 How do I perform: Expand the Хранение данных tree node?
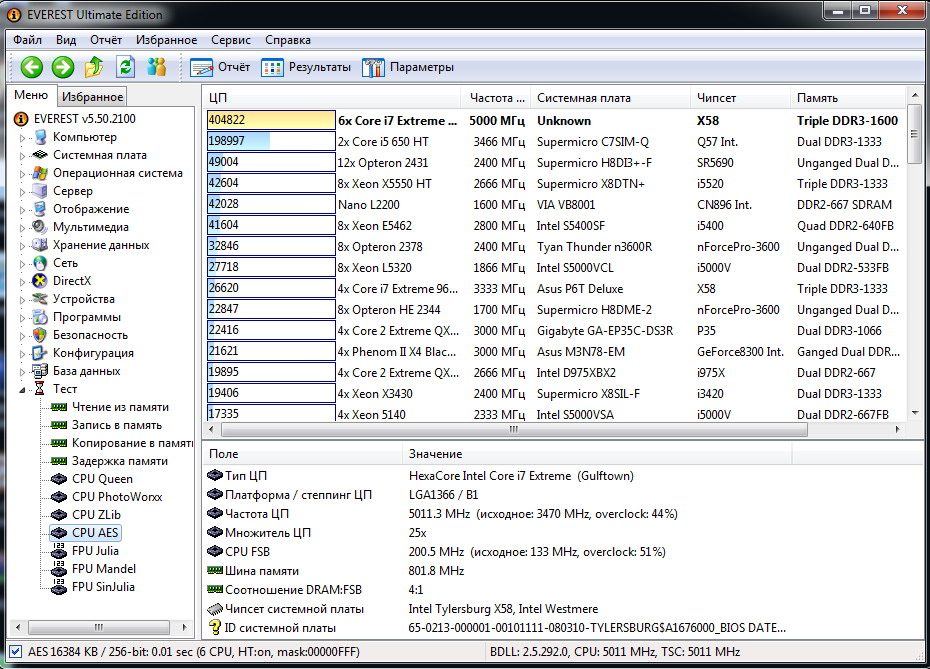pyautogui.click(x=23, y=246)
